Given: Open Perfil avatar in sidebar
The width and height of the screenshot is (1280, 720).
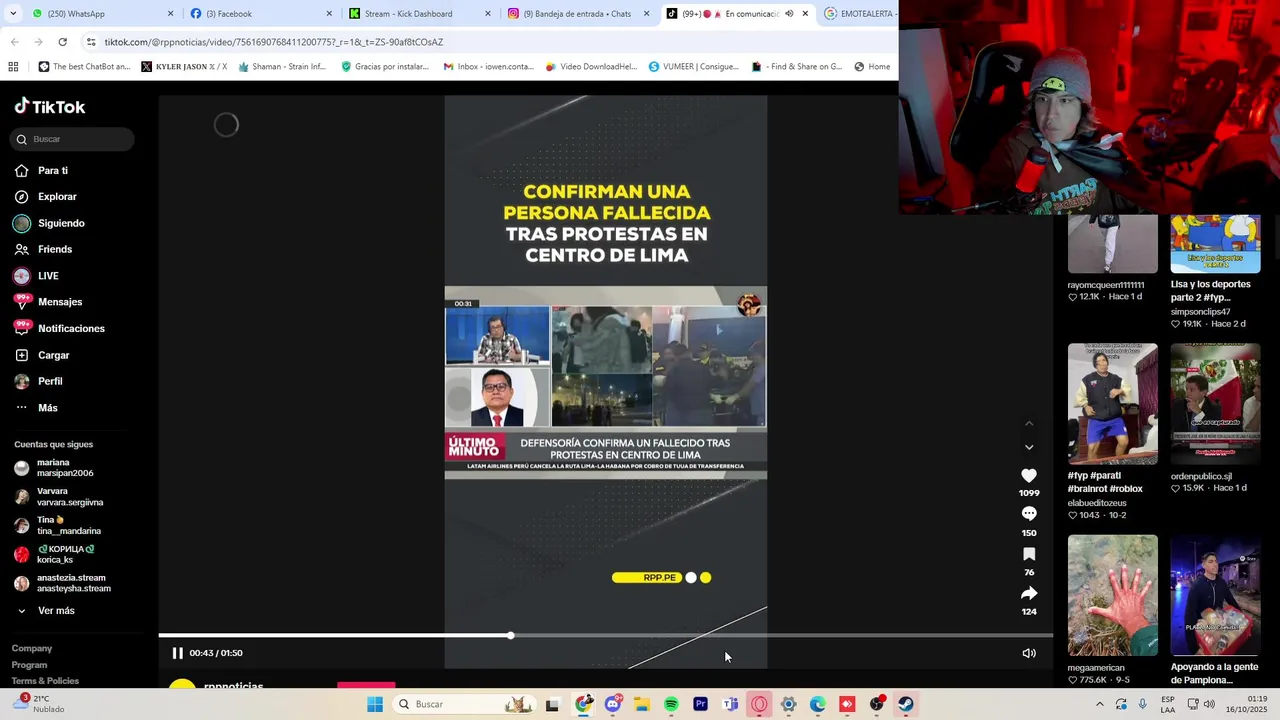Looking at the screenshot, I should [22, 381].
